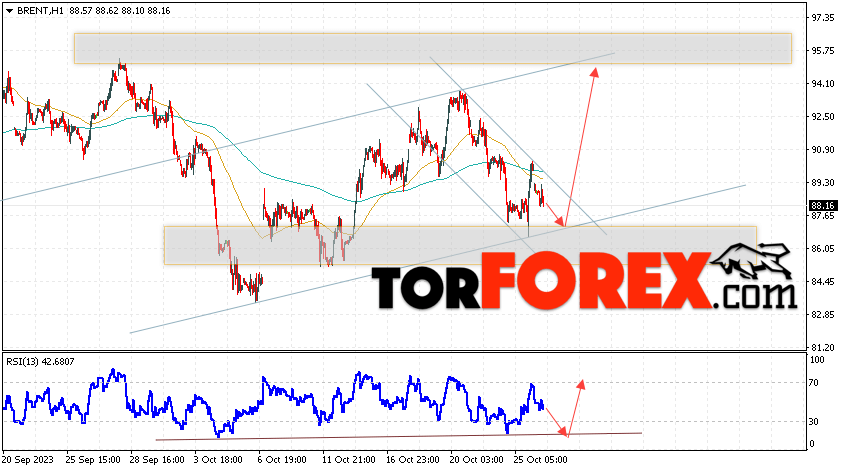
Task: Select the 20 Sep 2023 time axis label
Action: click(28, 460)
